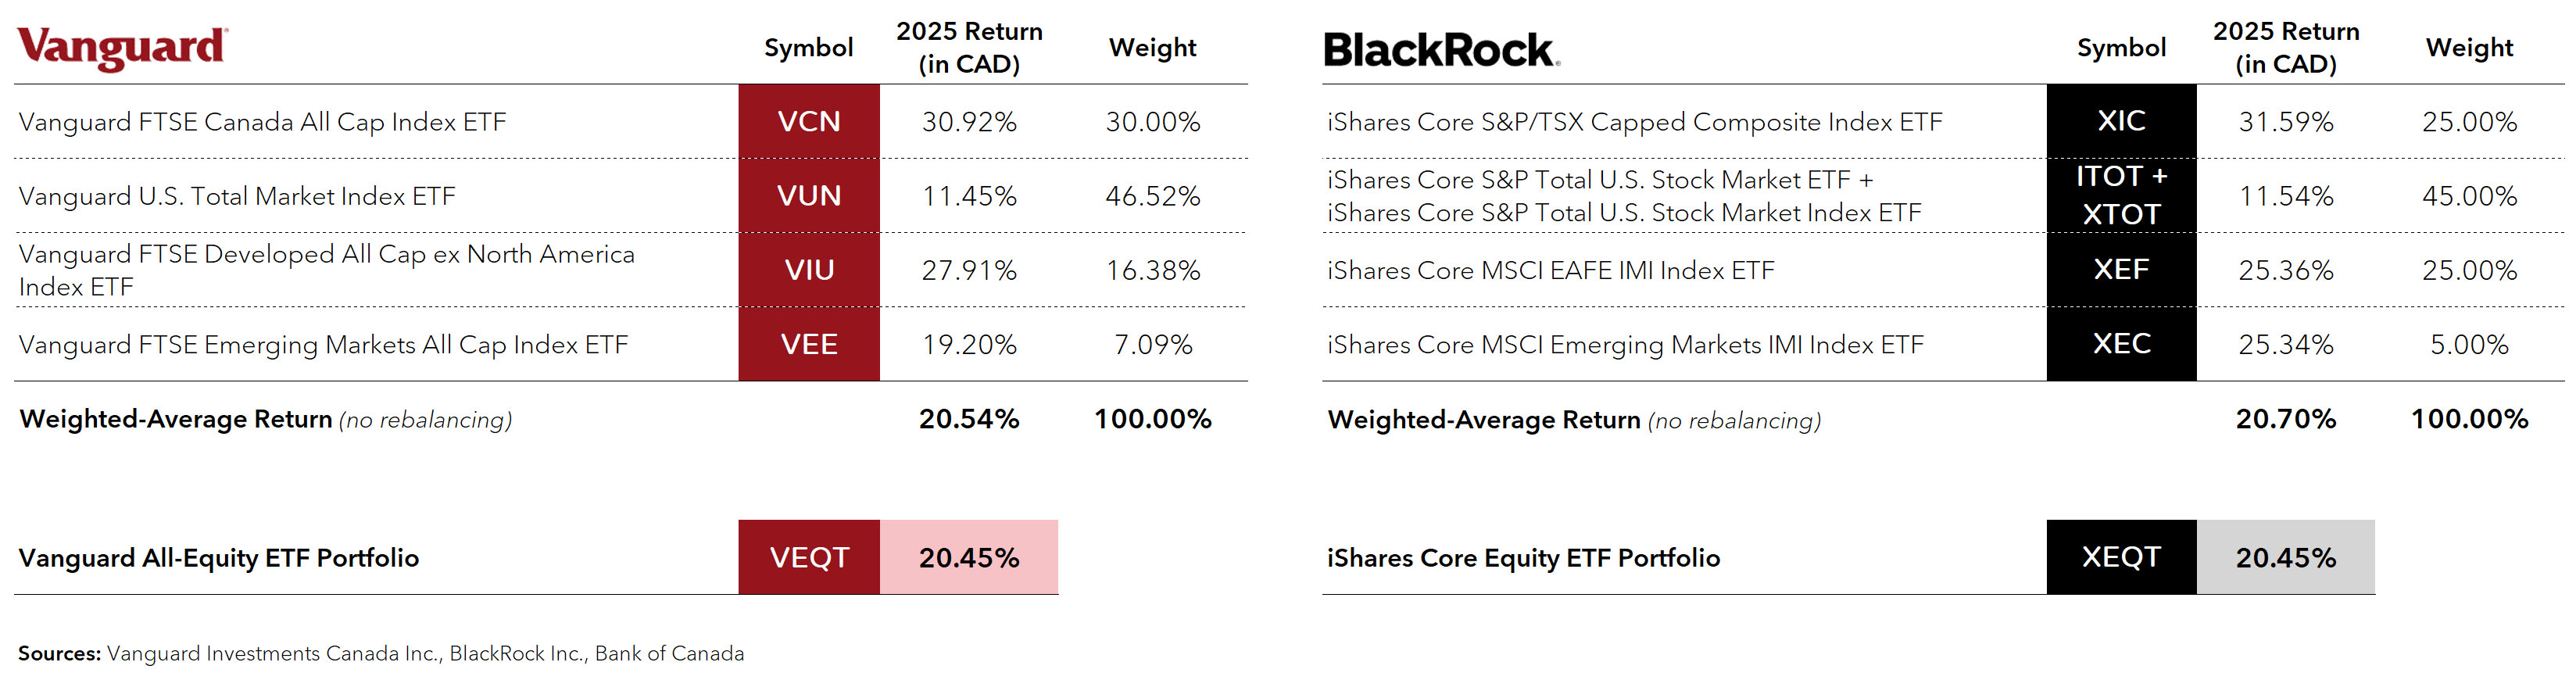Click the Vanguard Weight column header
Image resolution: width=2576 pixels, height=680 pixels.
point(1152,47)
